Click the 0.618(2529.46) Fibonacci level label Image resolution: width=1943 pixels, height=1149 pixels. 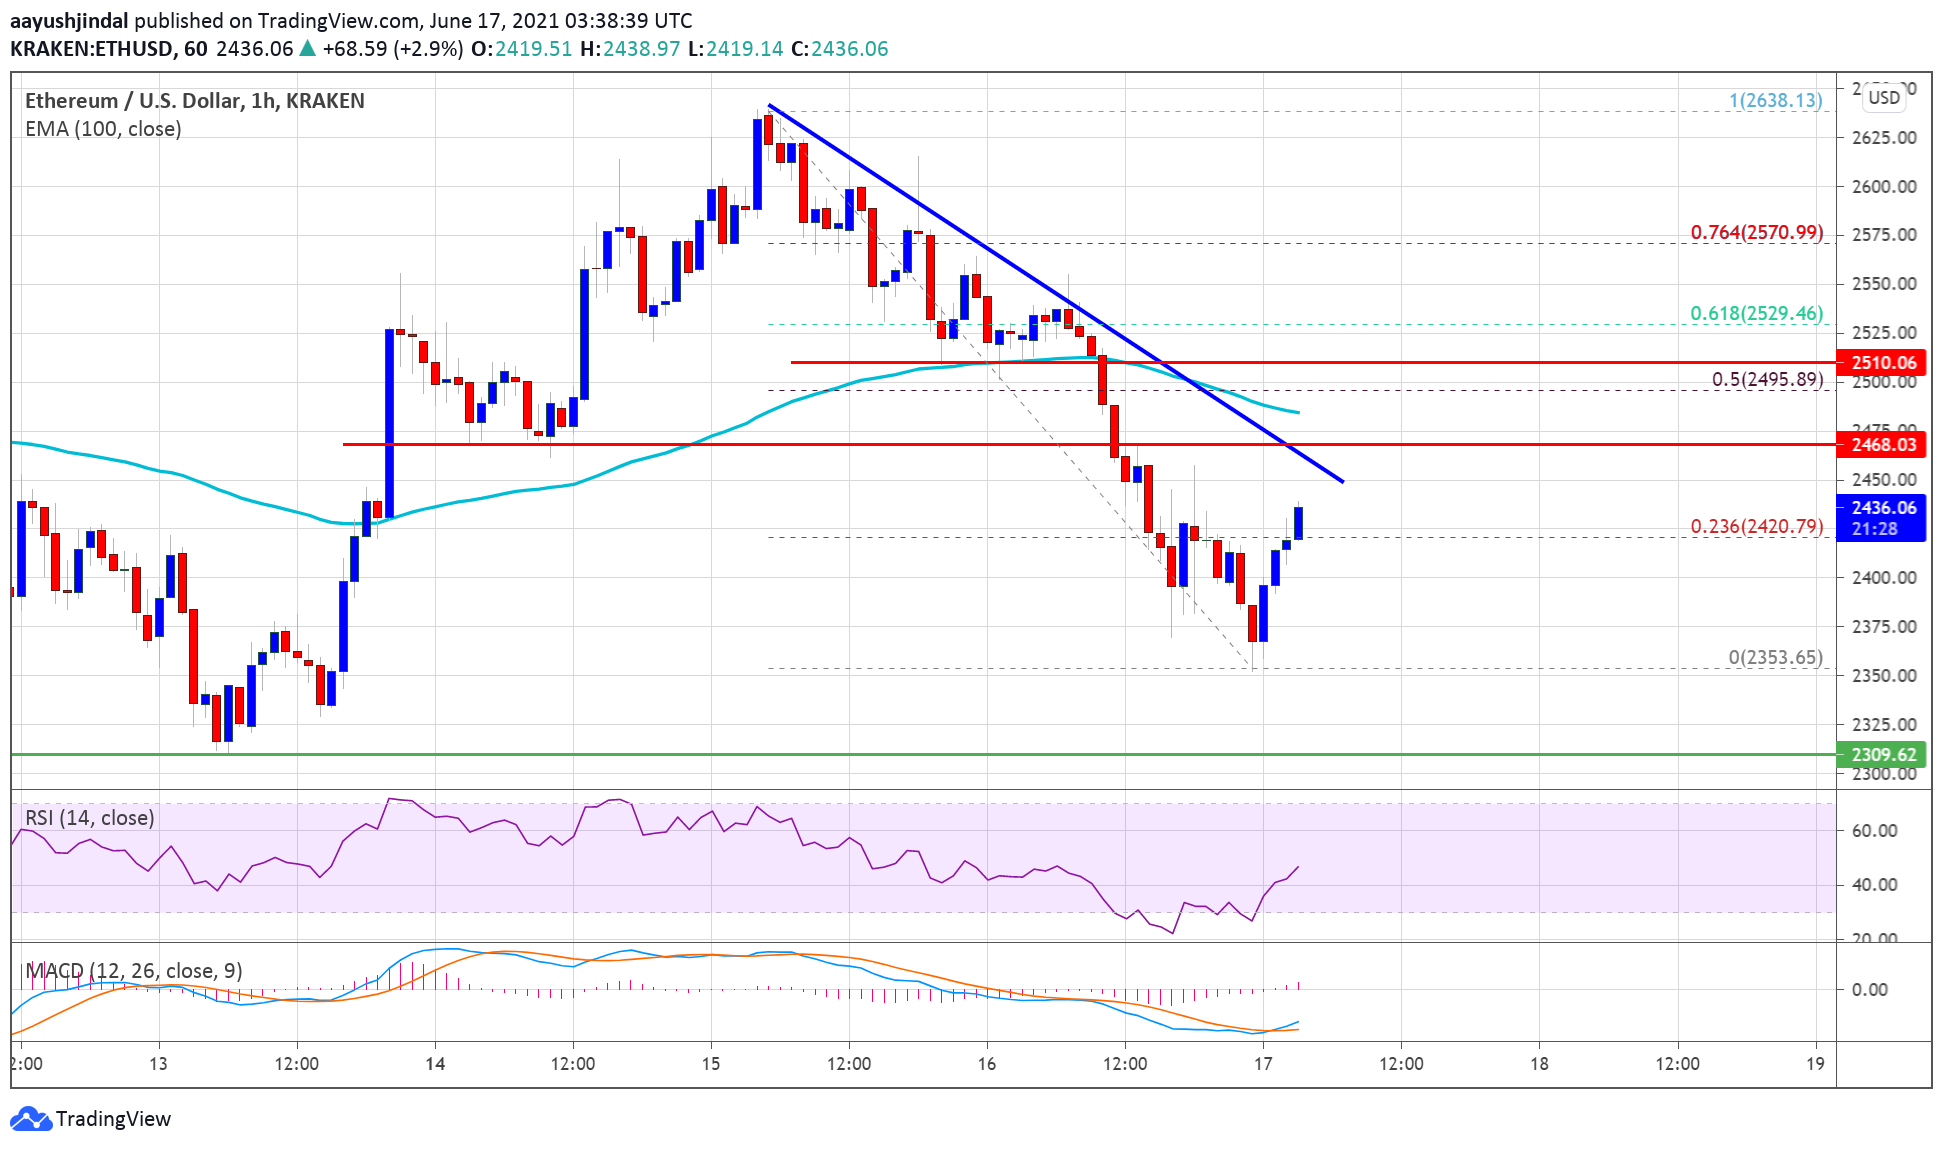tap(1756, 314)
